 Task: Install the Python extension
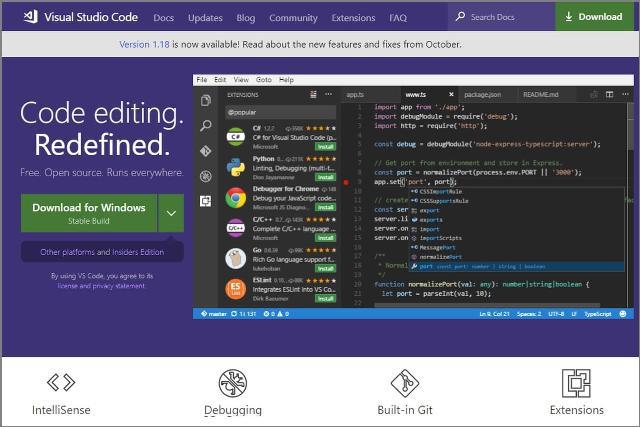point(325,177)
